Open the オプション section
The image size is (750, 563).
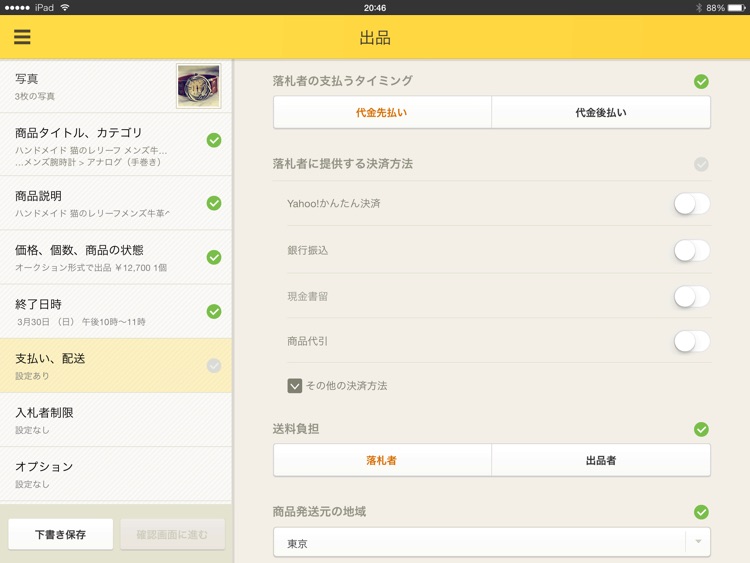tap(116, 474)
